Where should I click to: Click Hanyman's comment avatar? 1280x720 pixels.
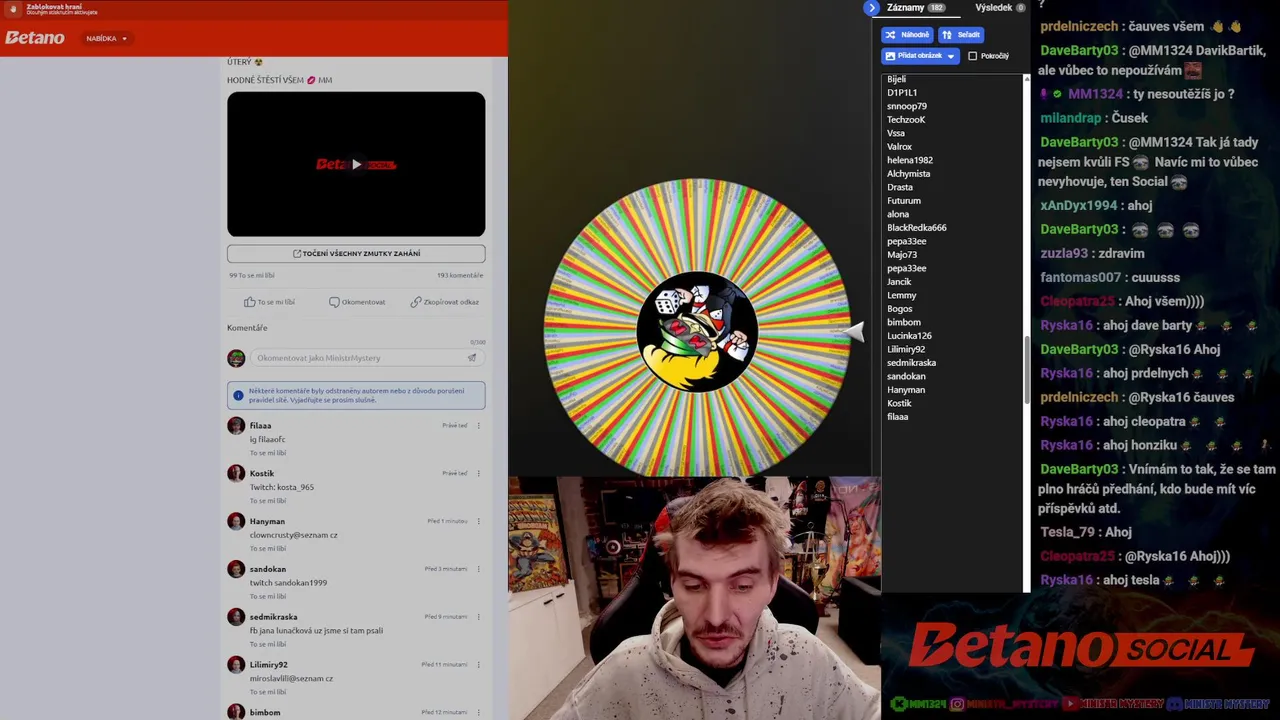point(236,522)
